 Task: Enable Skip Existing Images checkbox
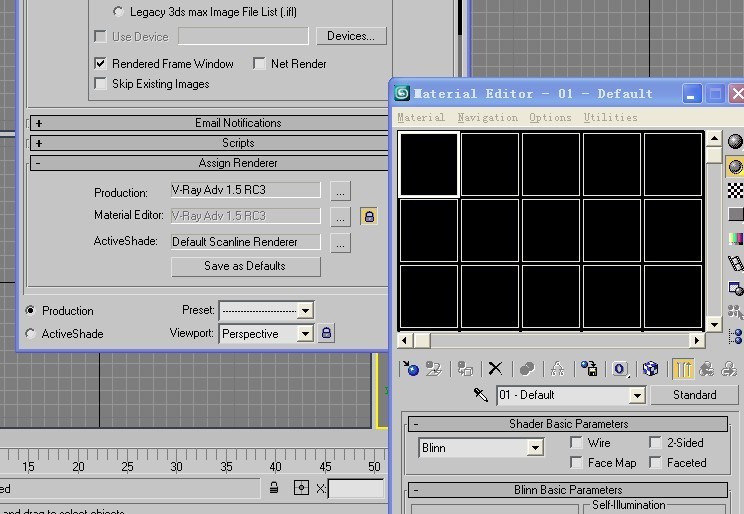click(x=100, y=84)
